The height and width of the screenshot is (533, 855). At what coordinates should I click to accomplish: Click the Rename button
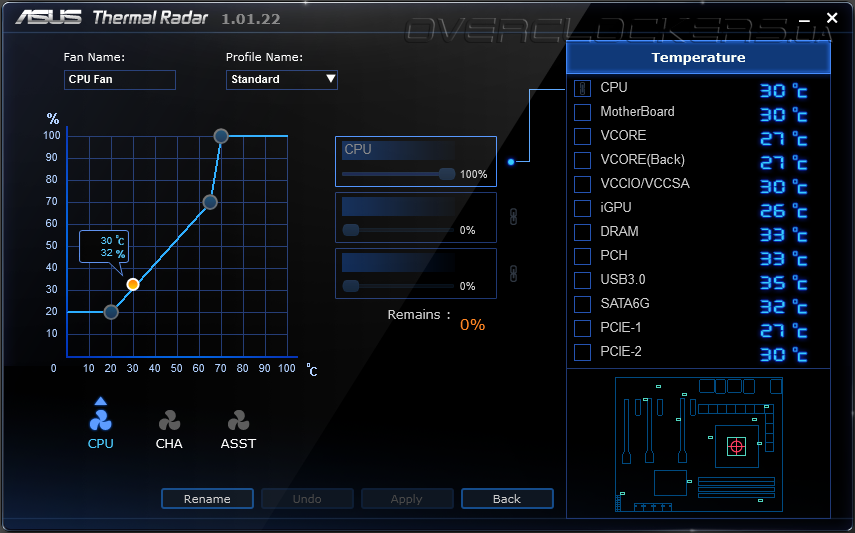(207, 499)
